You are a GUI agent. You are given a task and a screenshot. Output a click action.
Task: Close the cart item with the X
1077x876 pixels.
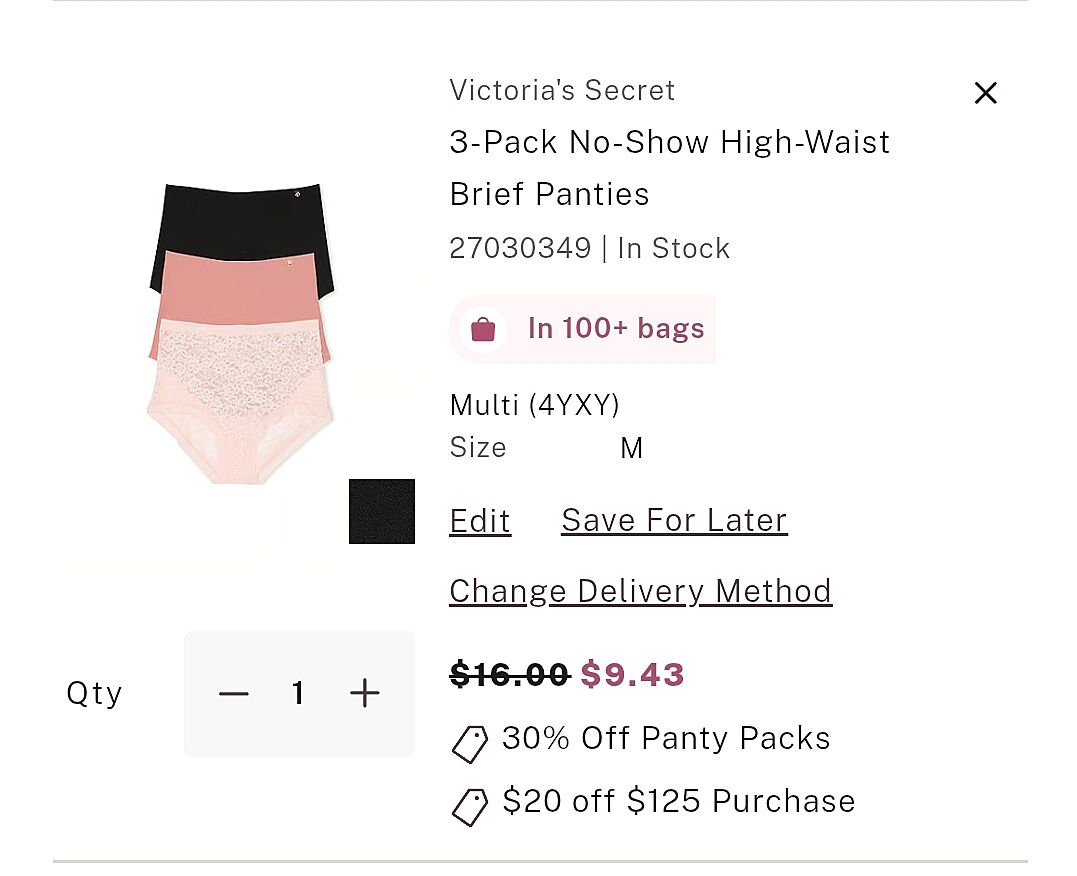tap(985, 93)
